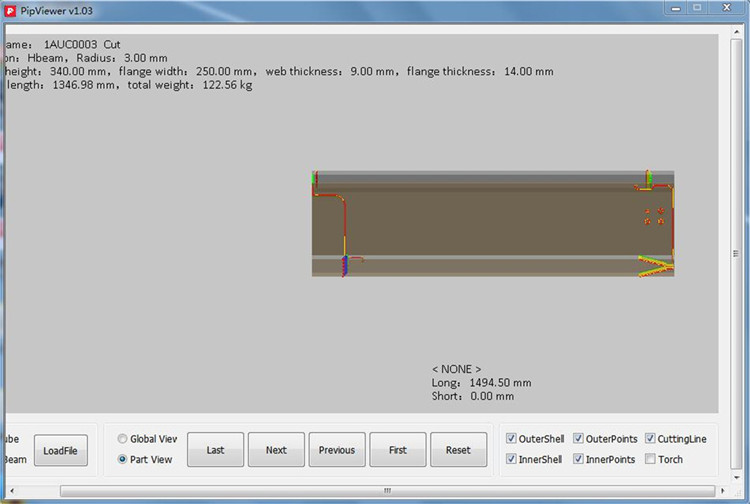
Task: Click the scroll up arrow
Action: [736, 32]
